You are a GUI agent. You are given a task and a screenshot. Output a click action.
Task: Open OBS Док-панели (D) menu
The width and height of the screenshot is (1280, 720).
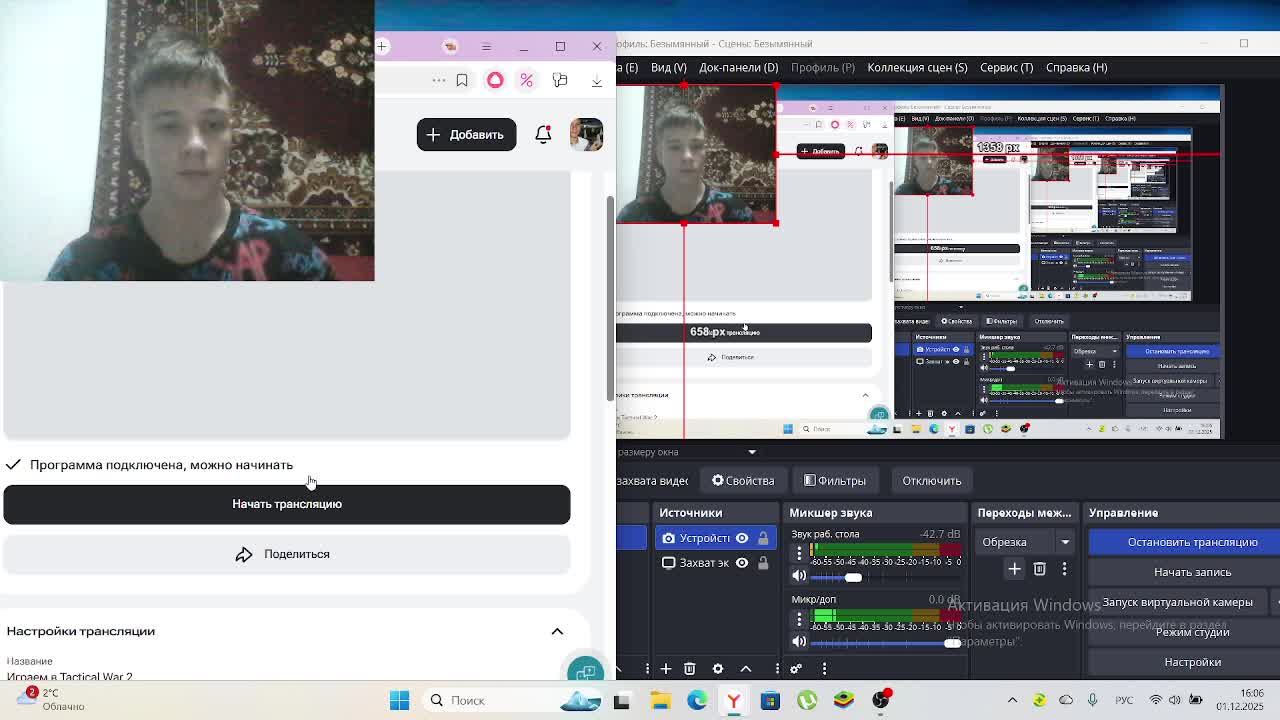(738, 67)
